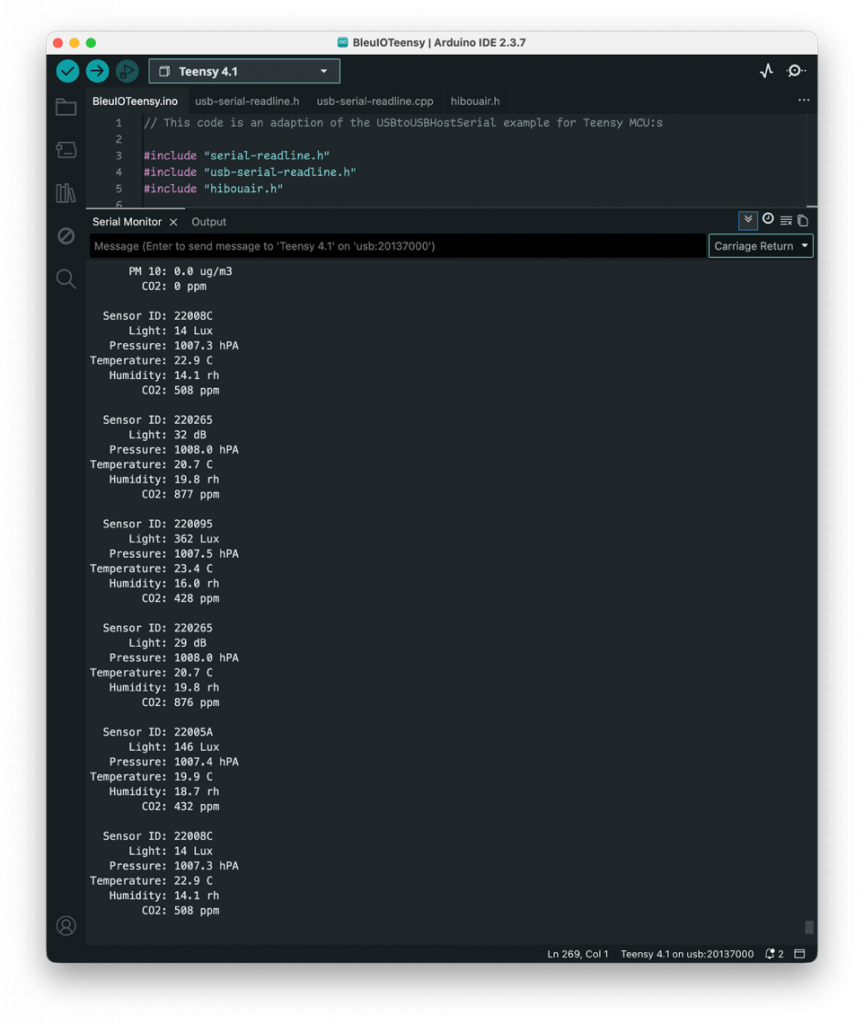Clear serial monitor output icon
The image size is (864, 1024).
(x=802, y=221)
